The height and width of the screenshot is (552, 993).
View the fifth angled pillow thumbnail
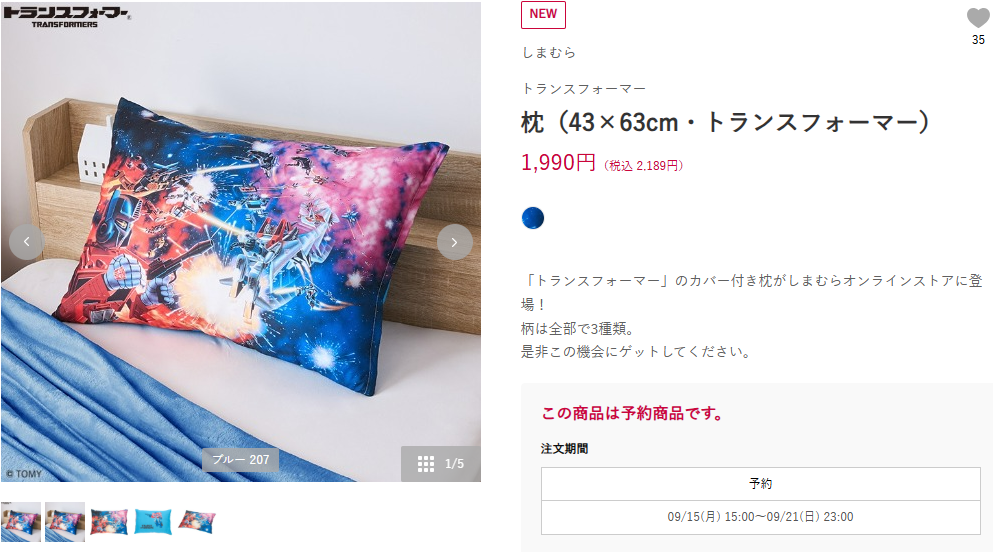(x=197, y=522)
